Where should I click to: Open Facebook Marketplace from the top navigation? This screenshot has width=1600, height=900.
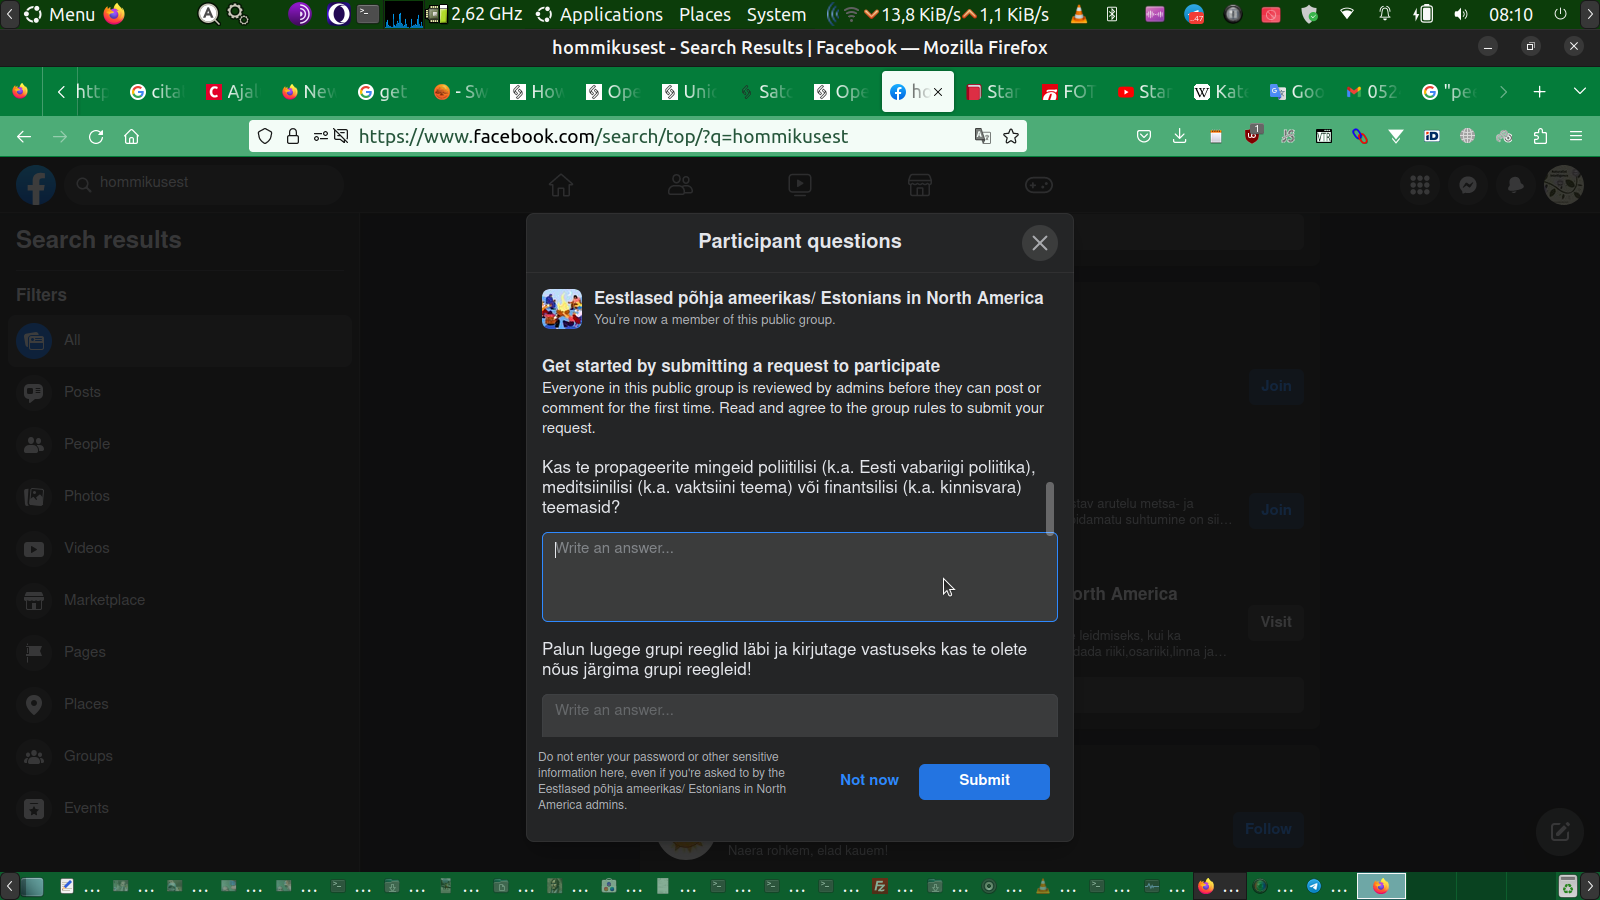point(920,185)
